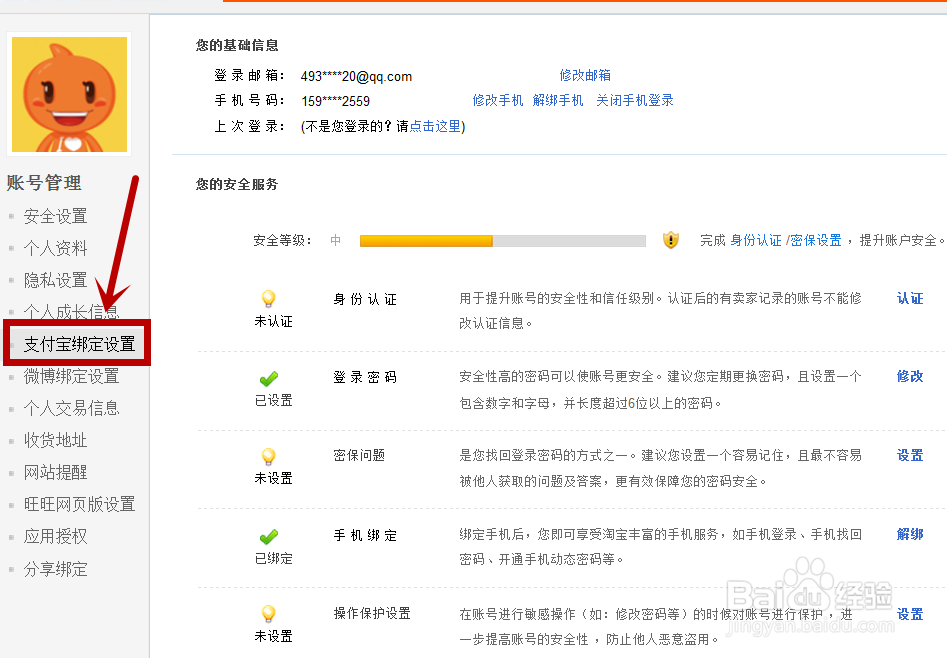Click the cartoon avatar picture
The image size is (947, 658).
click(68, 93)
